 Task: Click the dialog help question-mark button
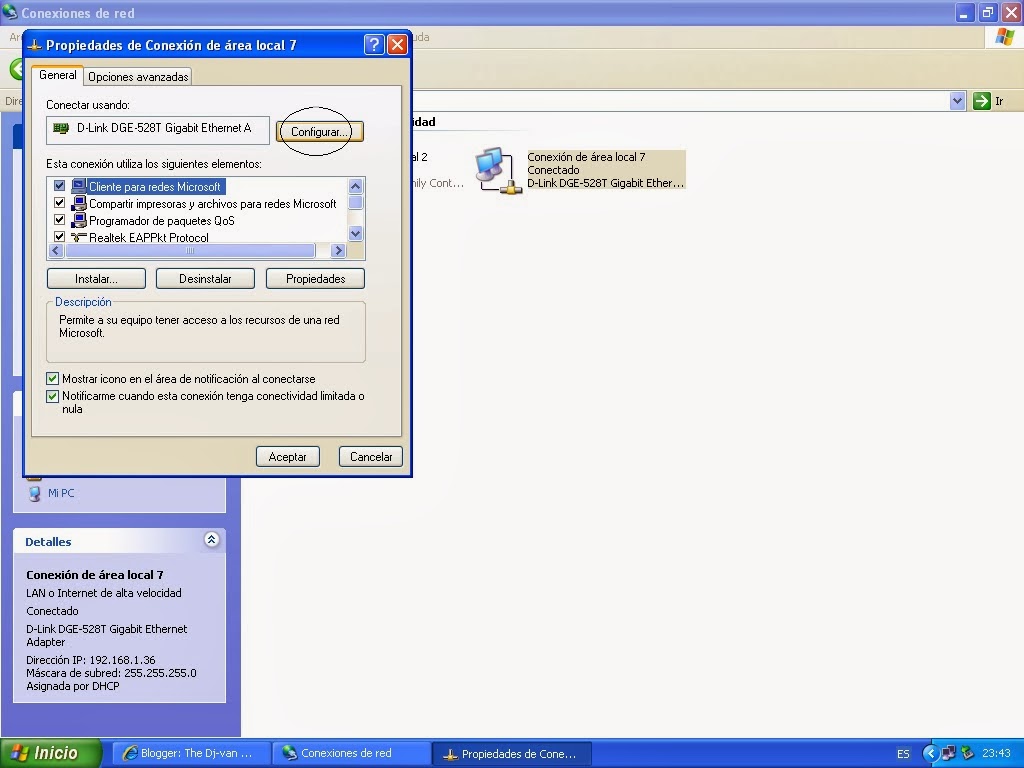click(x=374, y=44)
